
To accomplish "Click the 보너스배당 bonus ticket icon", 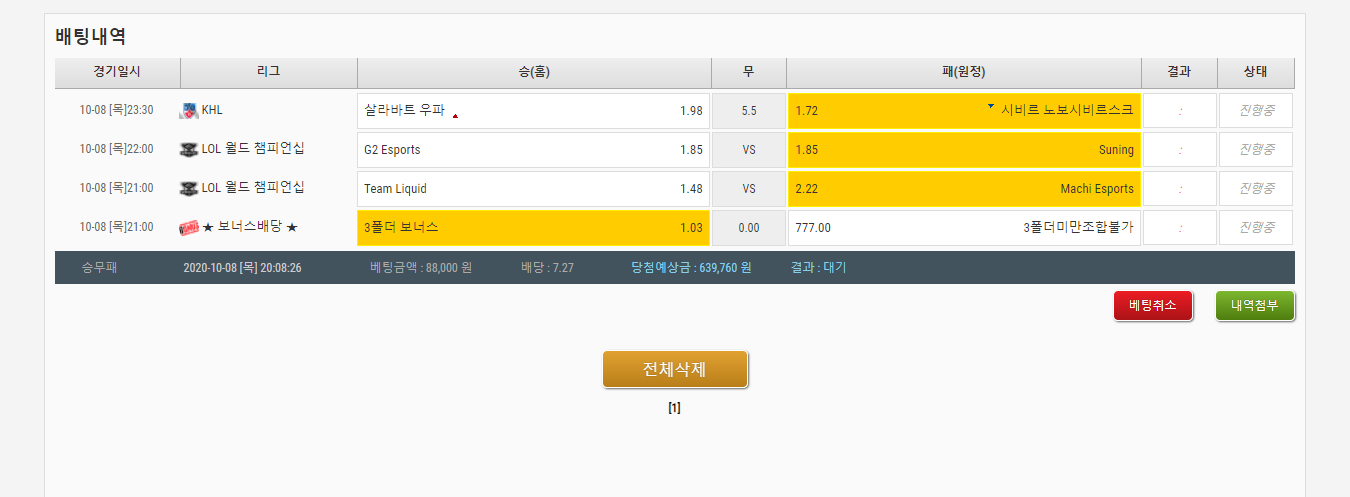I will click(189, 228).
